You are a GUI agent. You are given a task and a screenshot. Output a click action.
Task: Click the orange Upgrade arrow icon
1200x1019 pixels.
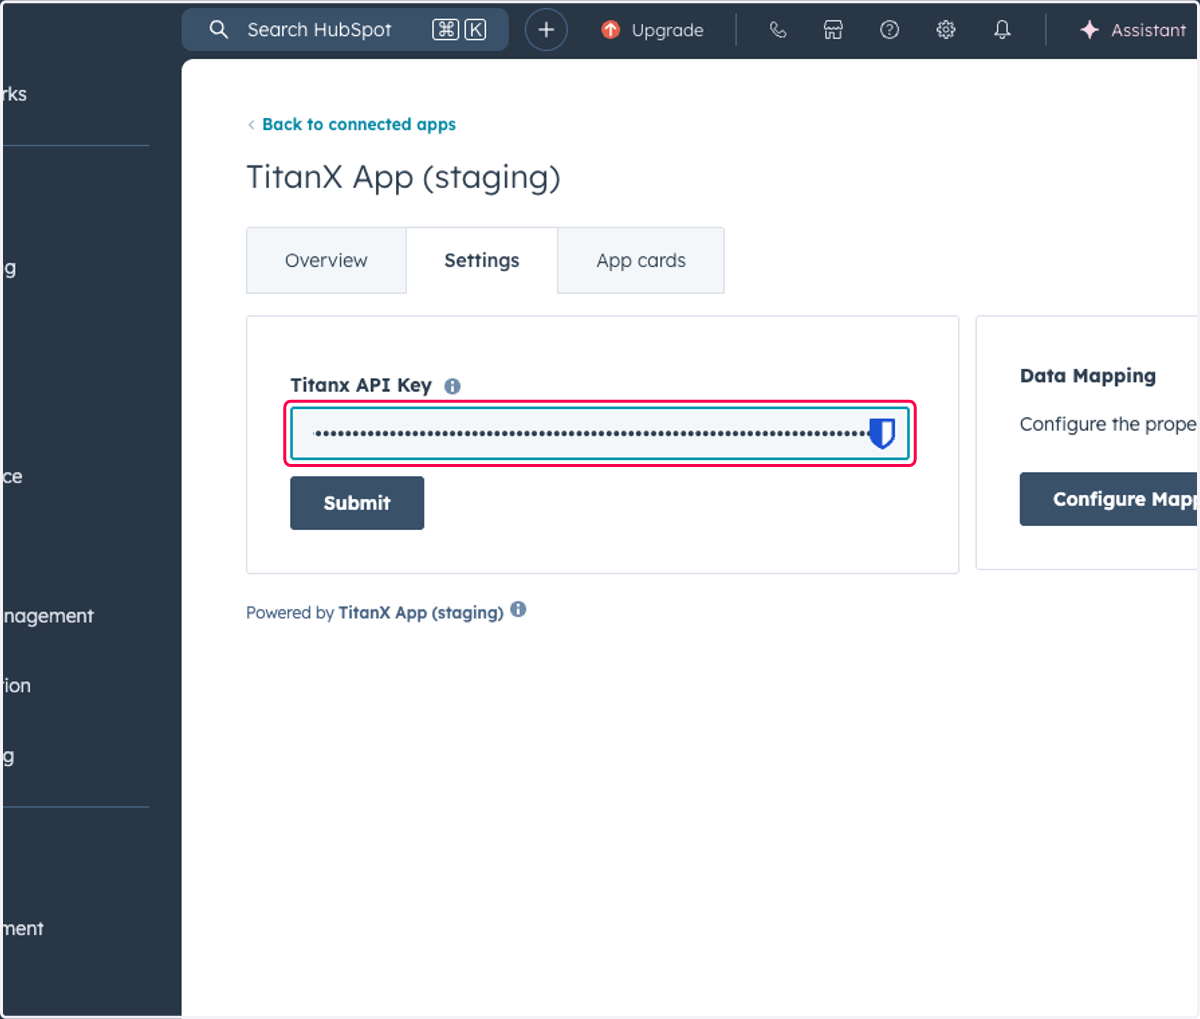[x=610, y=30]
